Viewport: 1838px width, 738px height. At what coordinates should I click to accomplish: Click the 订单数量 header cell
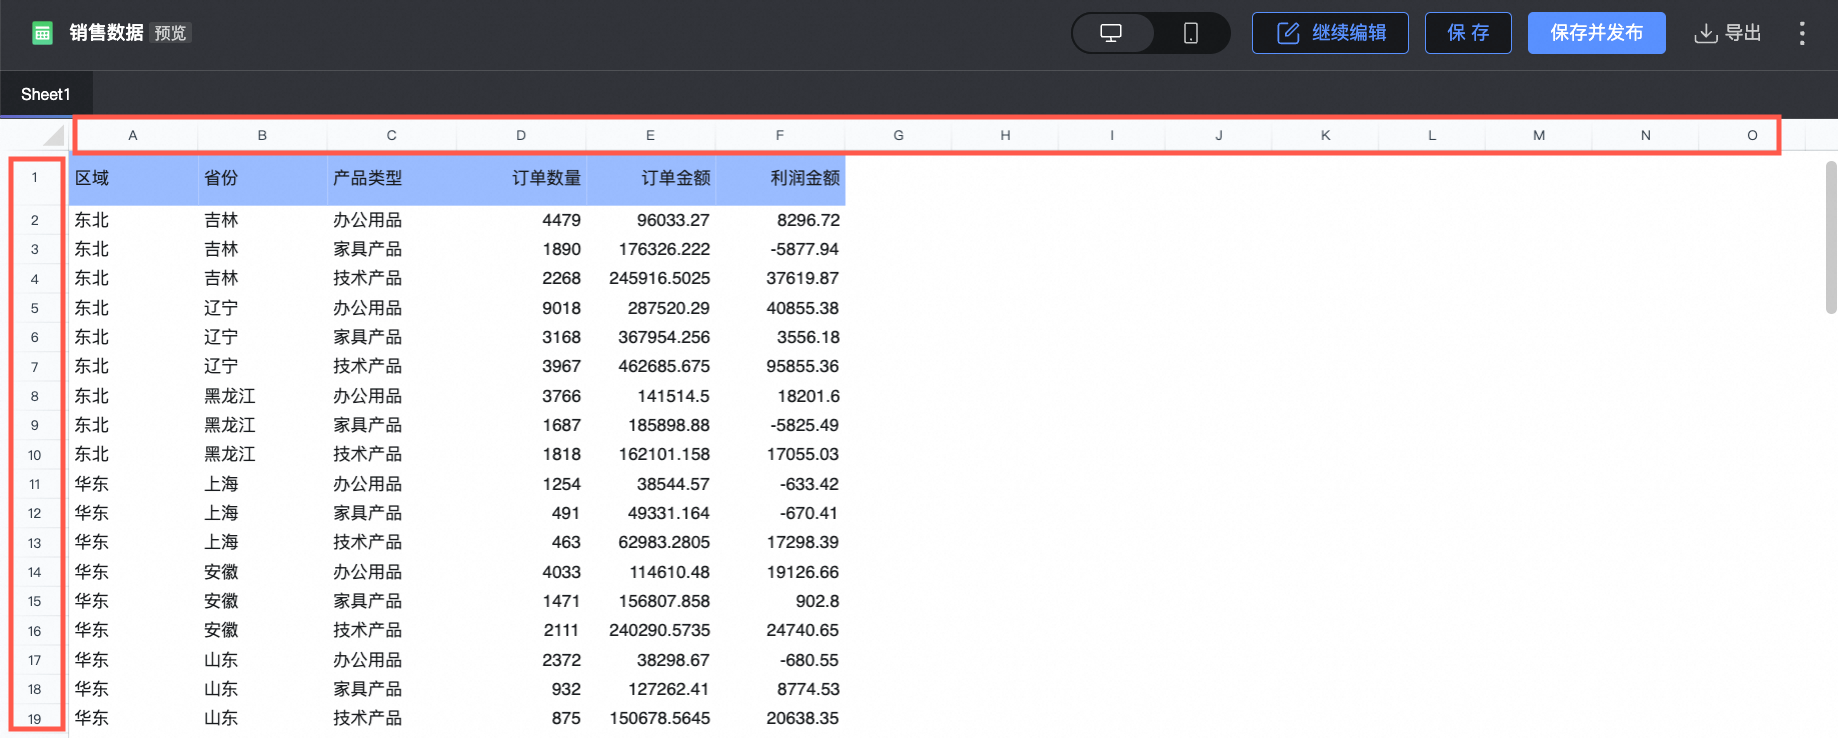521,178
